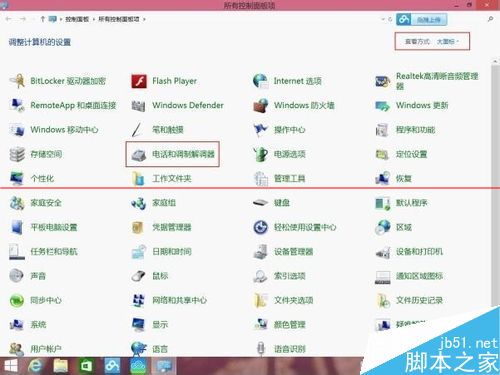Viewport: 500px width, 375px height.
Task: Open Windows 更新 icon
Action: (382, 106)
